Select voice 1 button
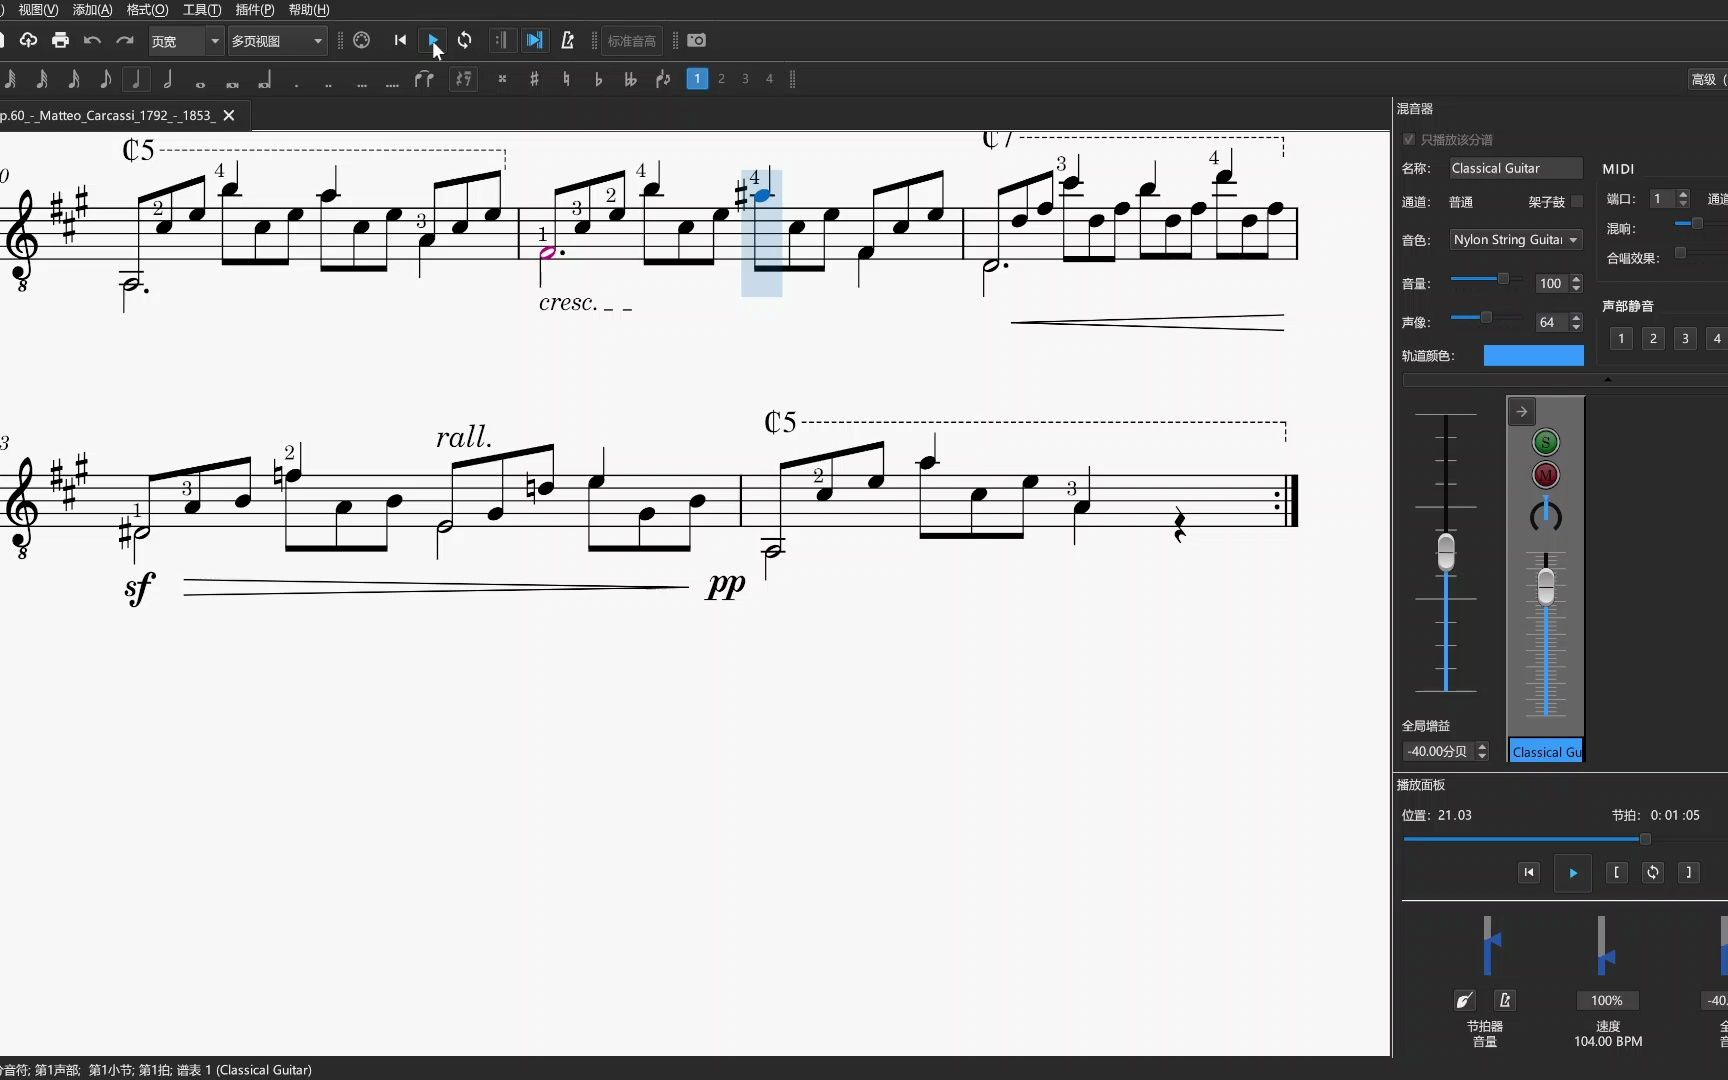Image resolution: width=1728 pixels, height=1080 pixels. [x=697, y=79]
